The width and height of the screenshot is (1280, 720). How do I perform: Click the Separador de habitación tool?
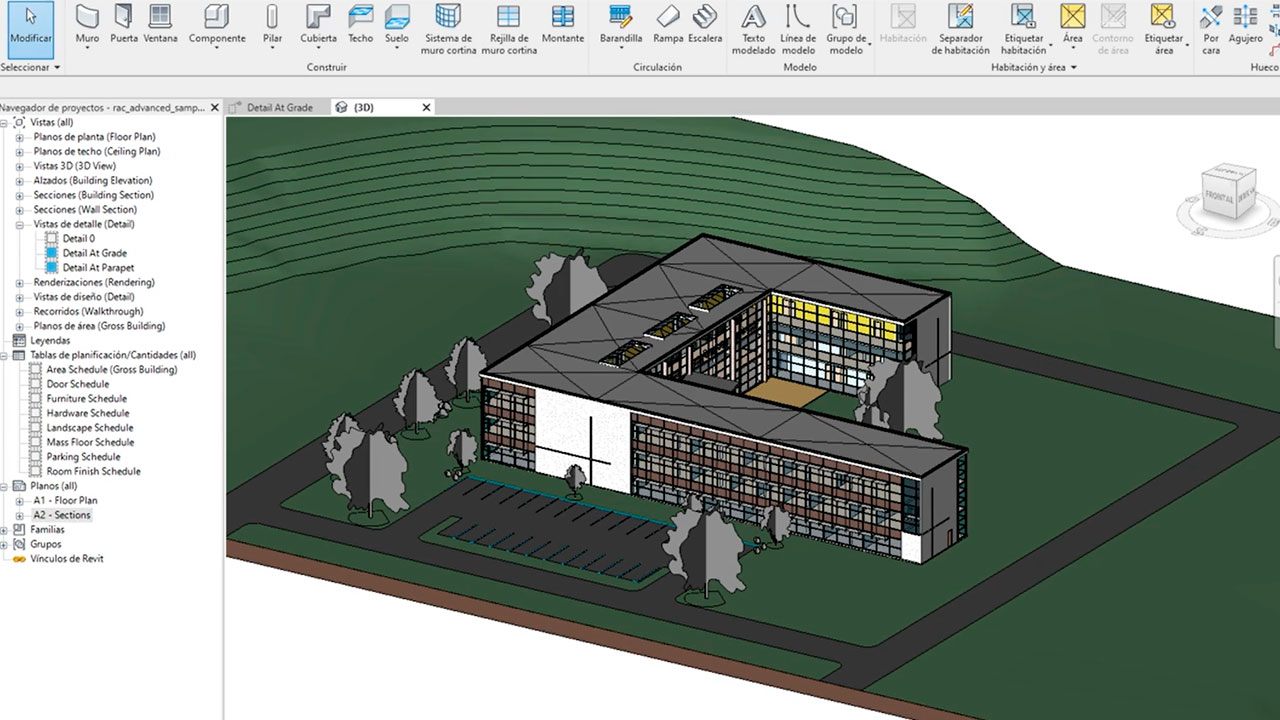[960, 28]
